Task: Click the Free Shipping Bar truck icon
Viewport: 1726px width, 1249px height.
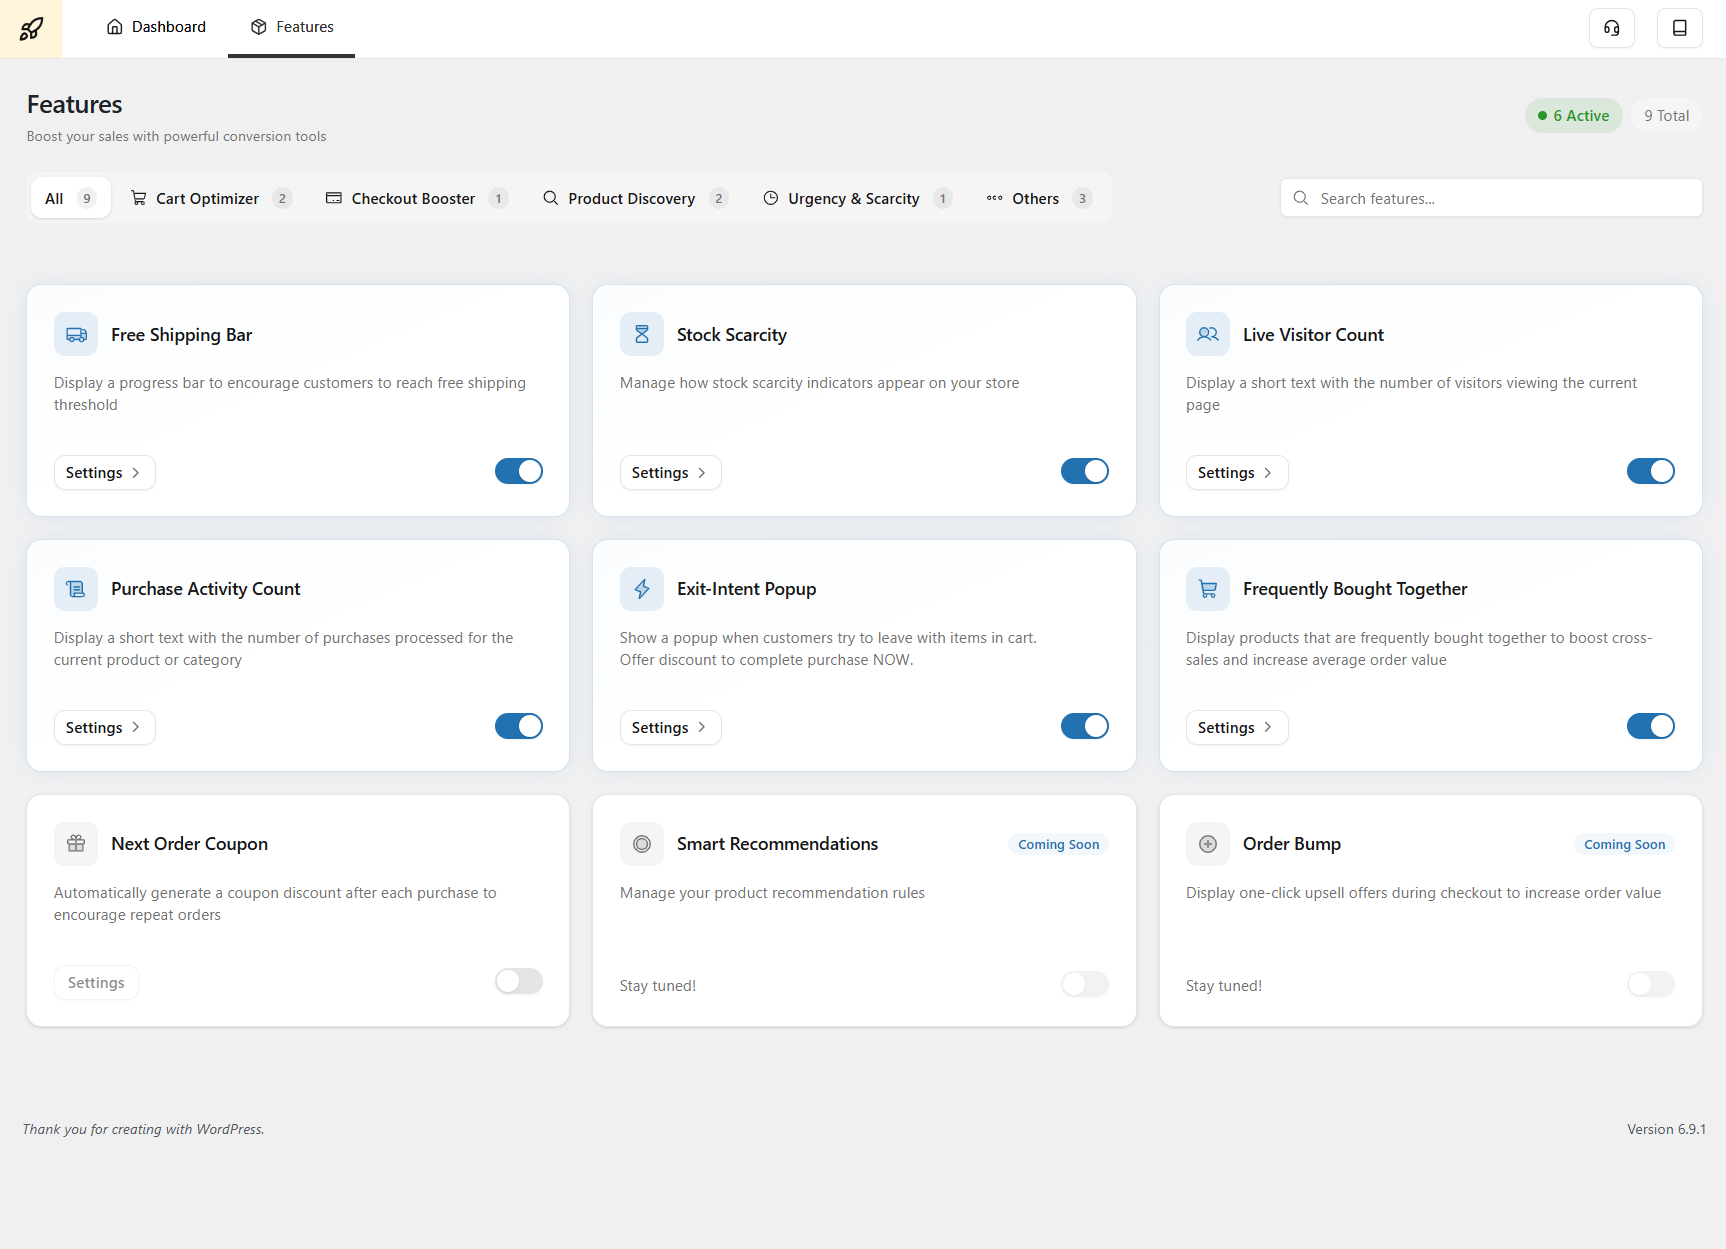Action: click(x=76, y=335)
